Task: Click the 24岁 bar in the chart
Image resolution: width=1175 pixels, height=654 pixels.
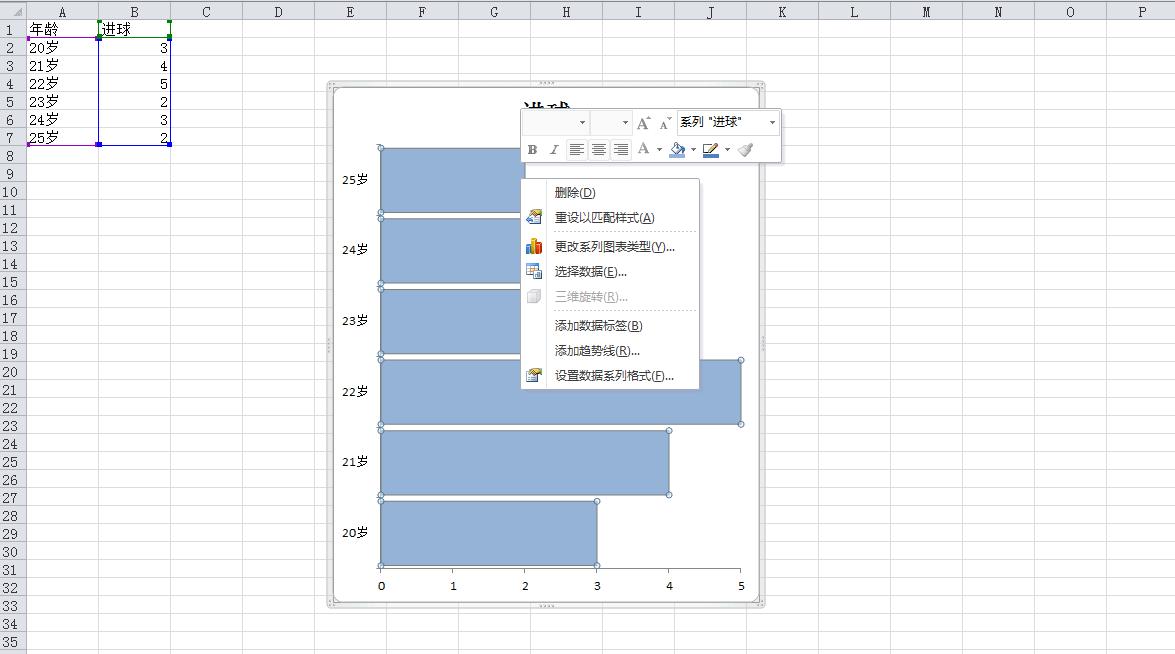Action: tap(450, 250)
